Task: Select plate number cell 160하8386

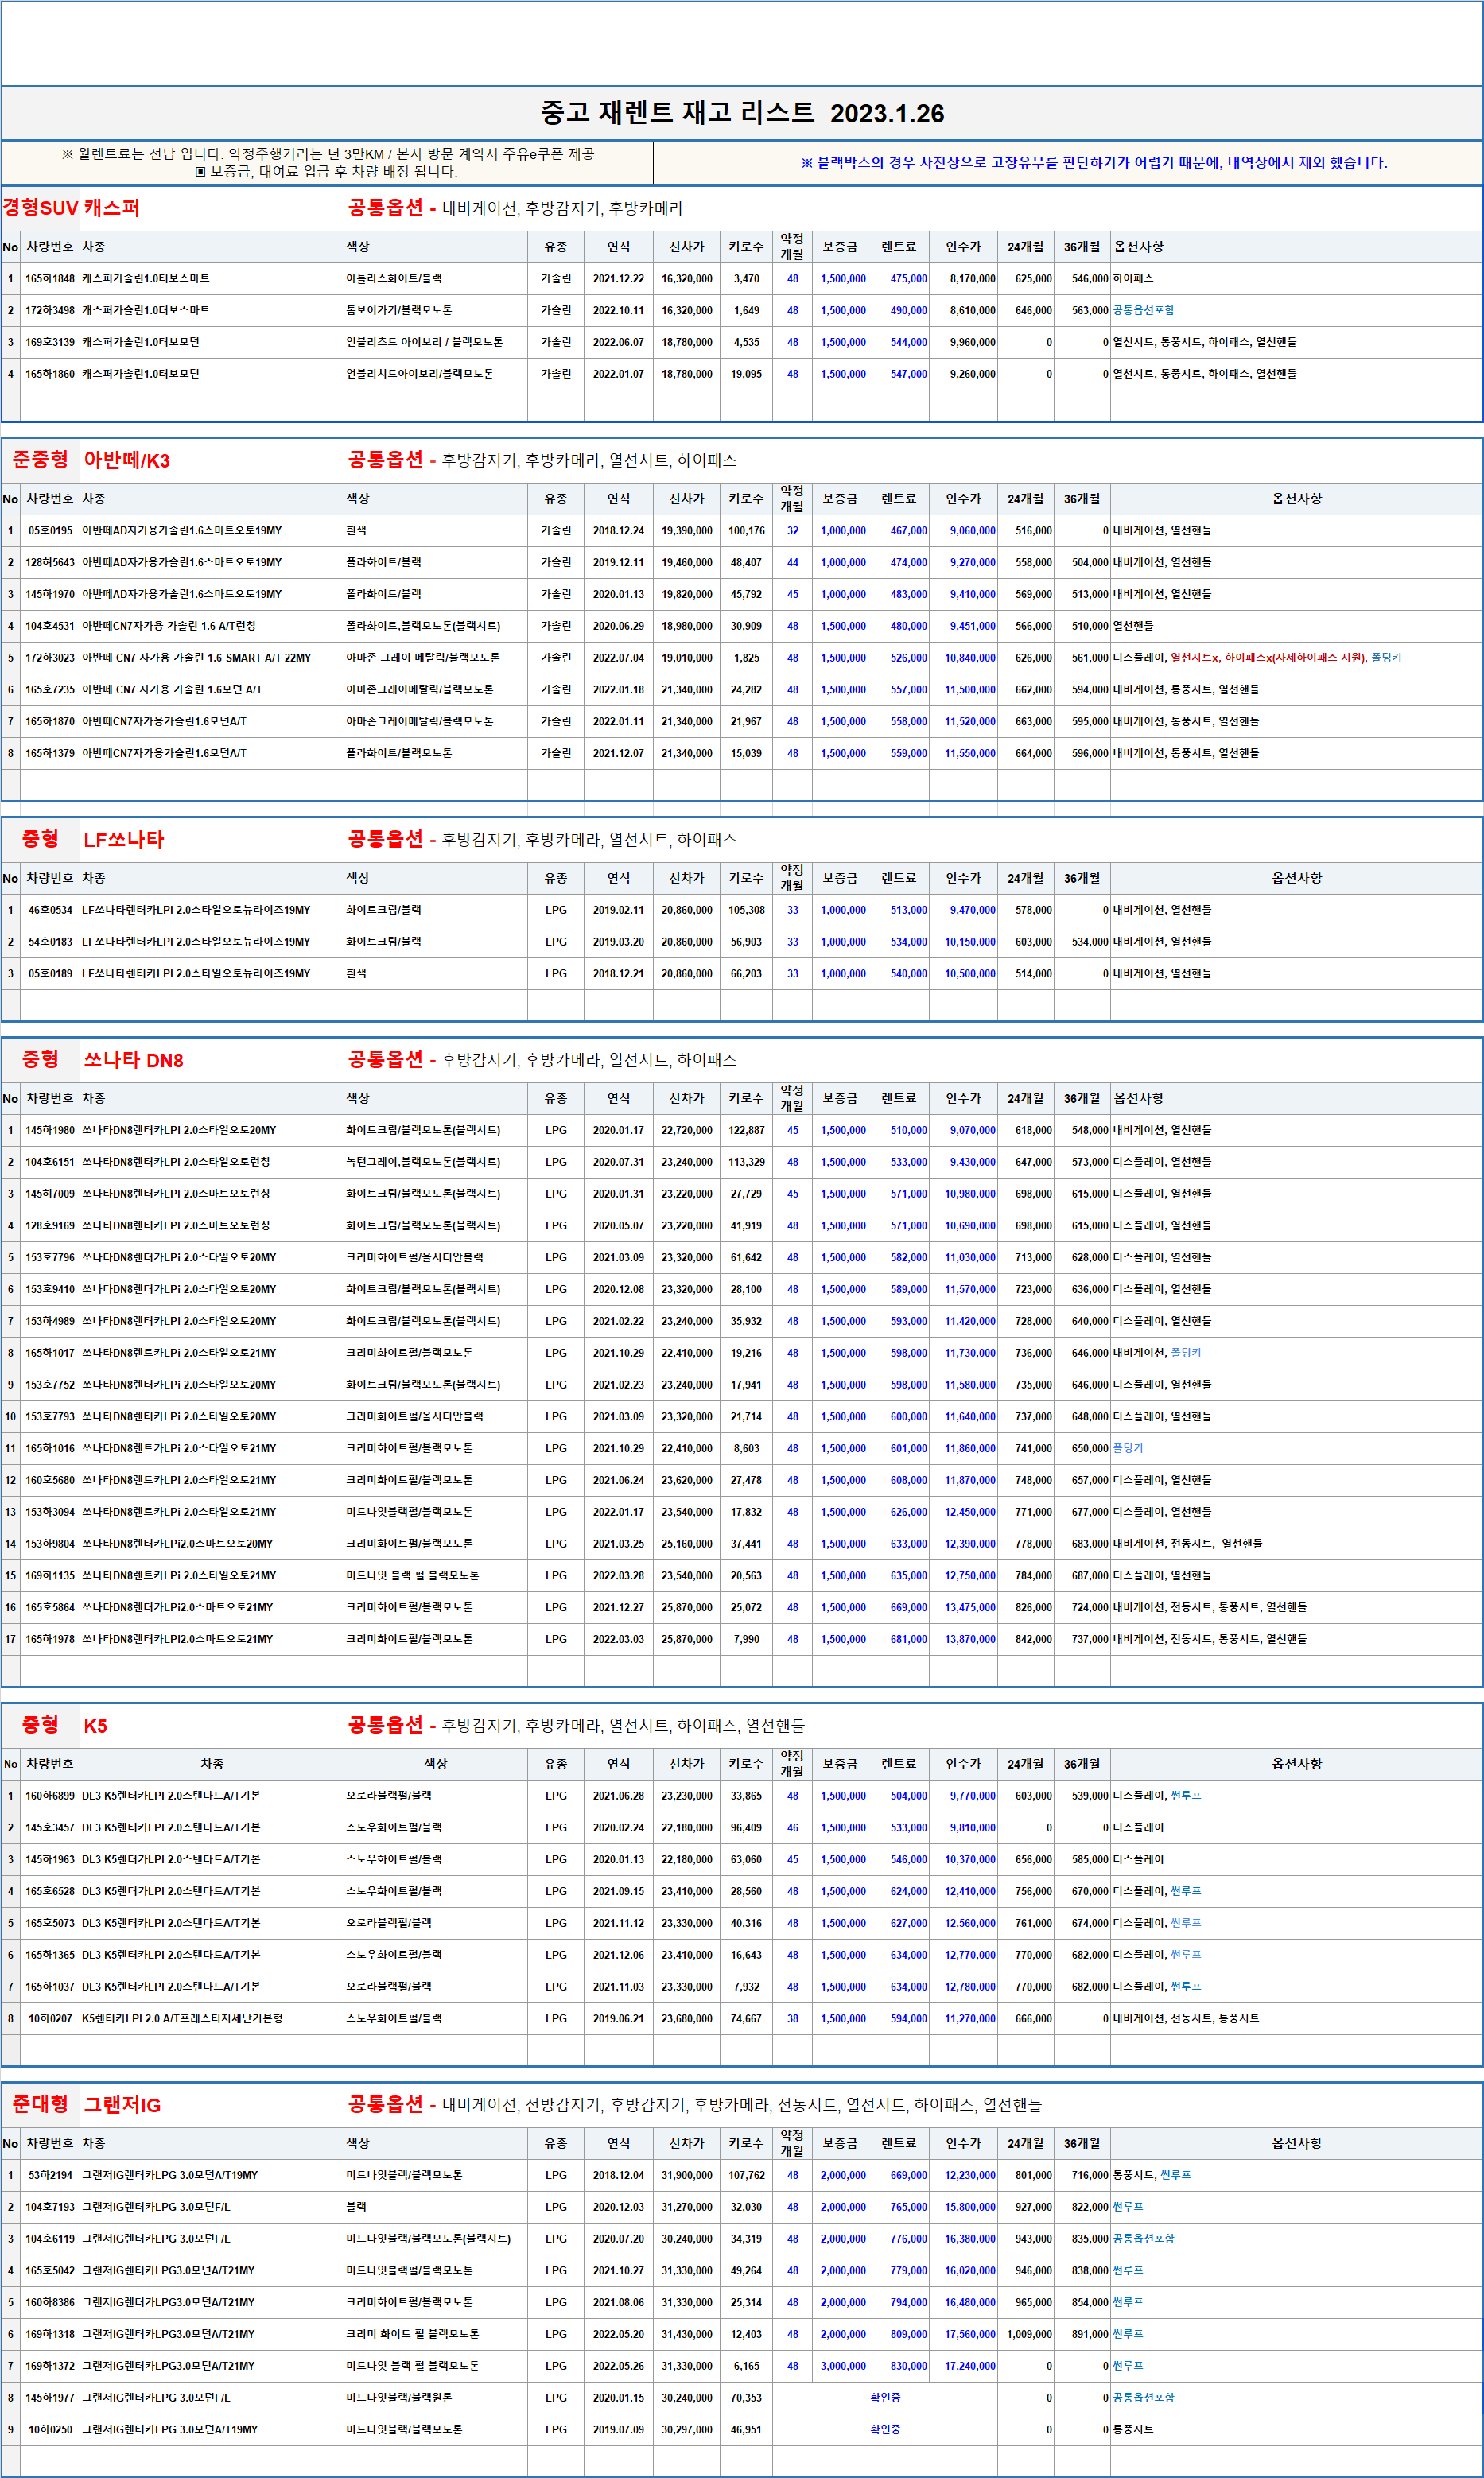Action: pos(50,2303)
